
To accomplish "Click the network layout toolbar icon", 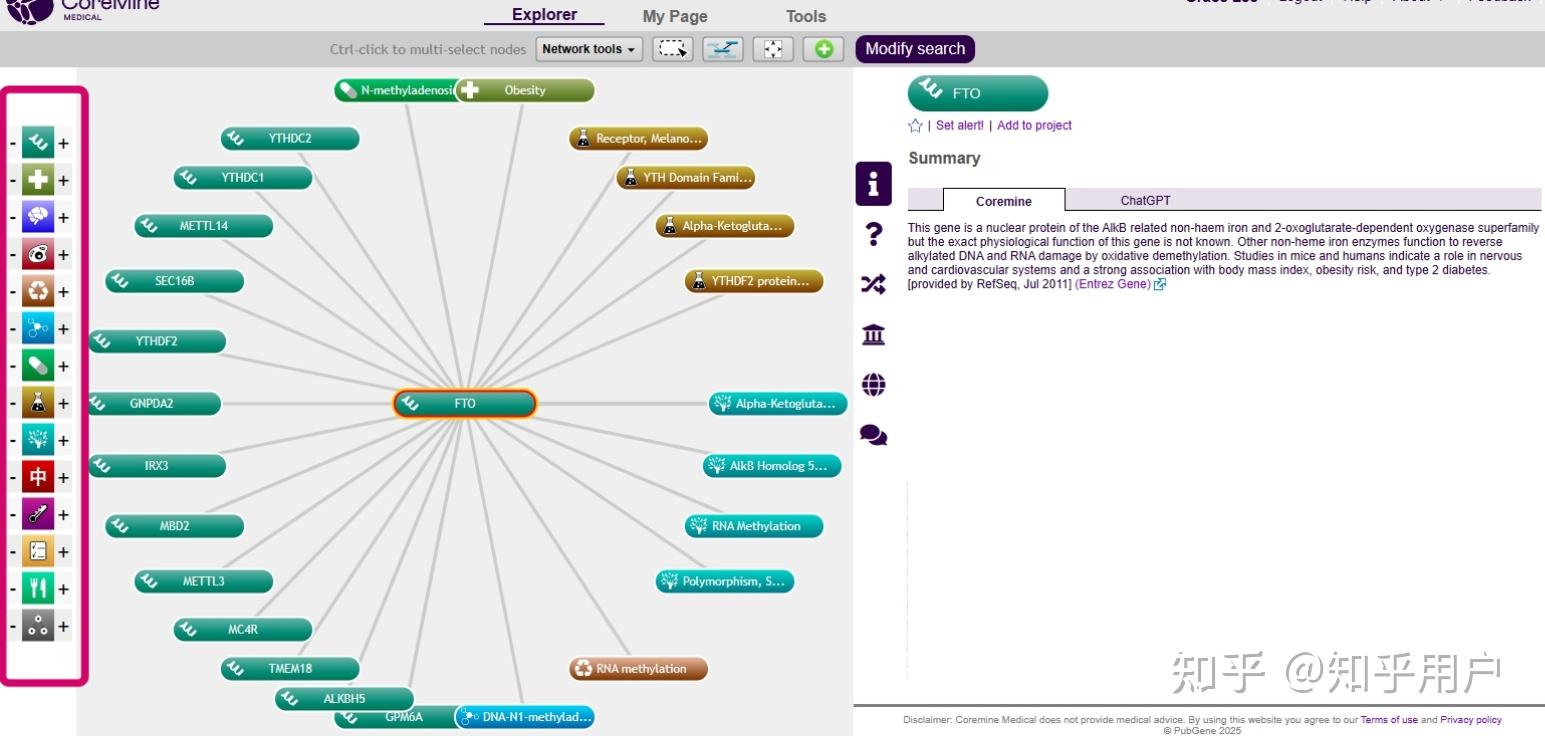I will (x=723, y=49).
